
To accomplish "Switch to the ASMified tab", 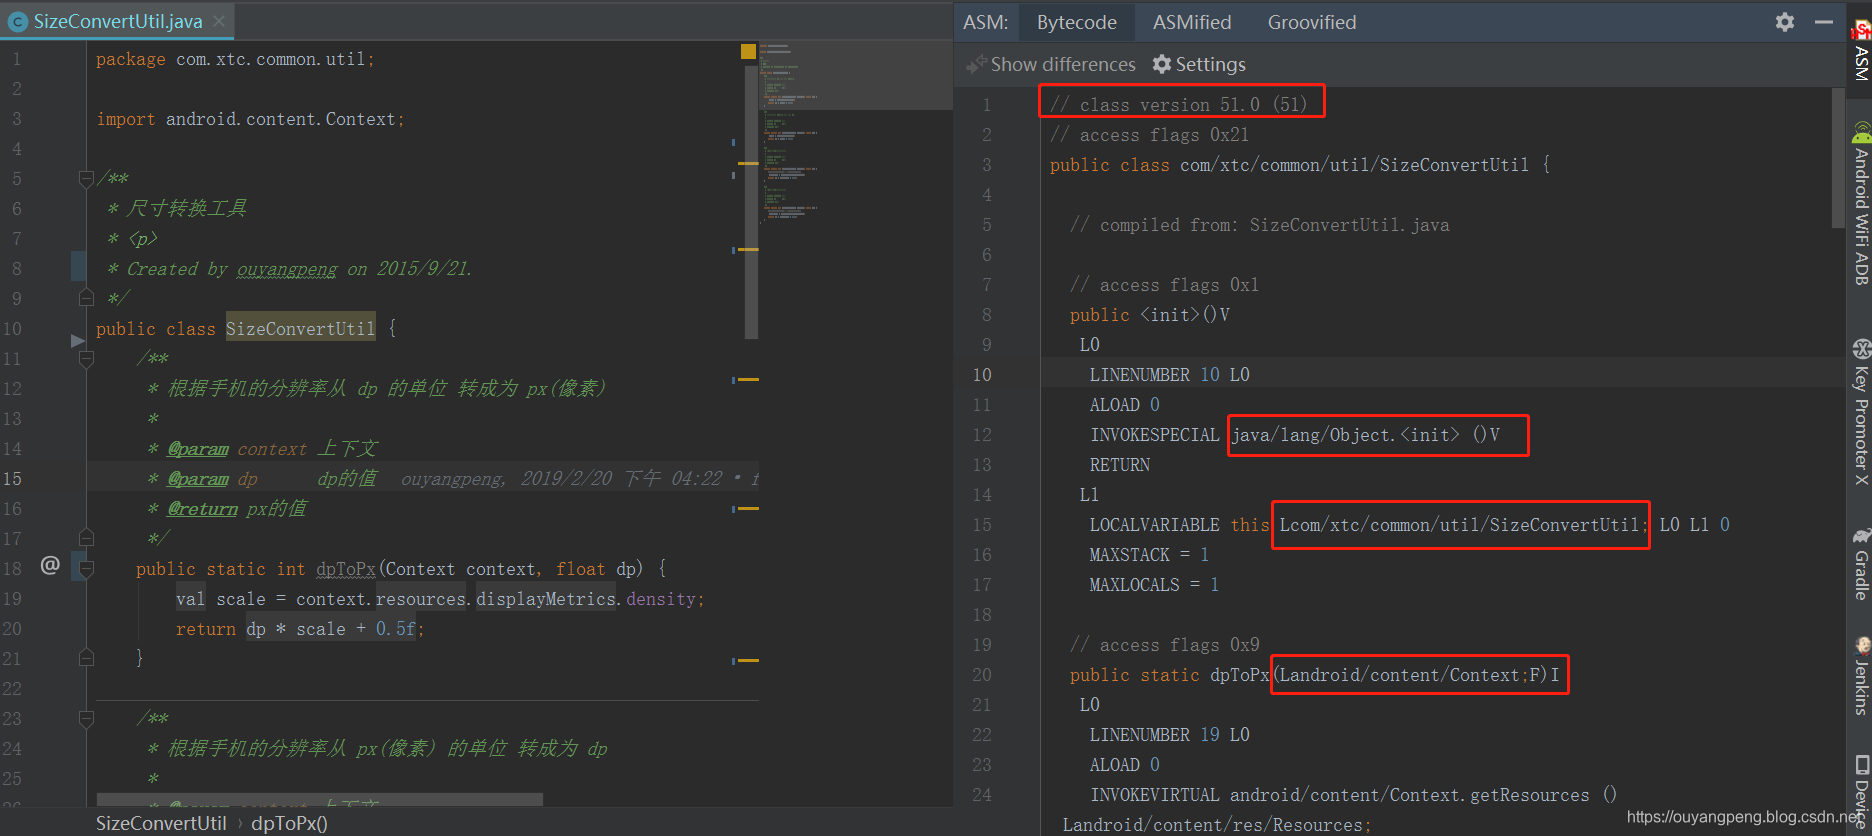I will pos(1192,22).
